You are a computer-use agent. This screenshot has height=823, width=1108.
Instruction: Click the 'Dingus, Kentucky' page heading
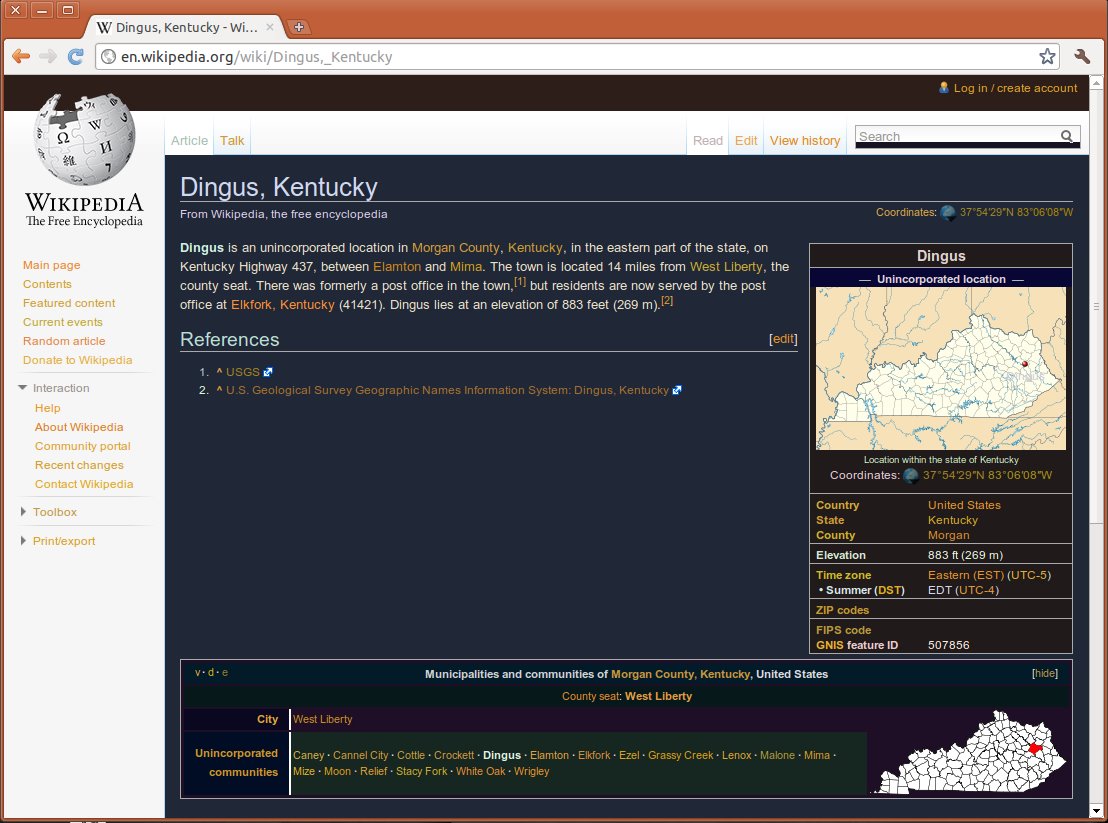(x=278, y=187)
